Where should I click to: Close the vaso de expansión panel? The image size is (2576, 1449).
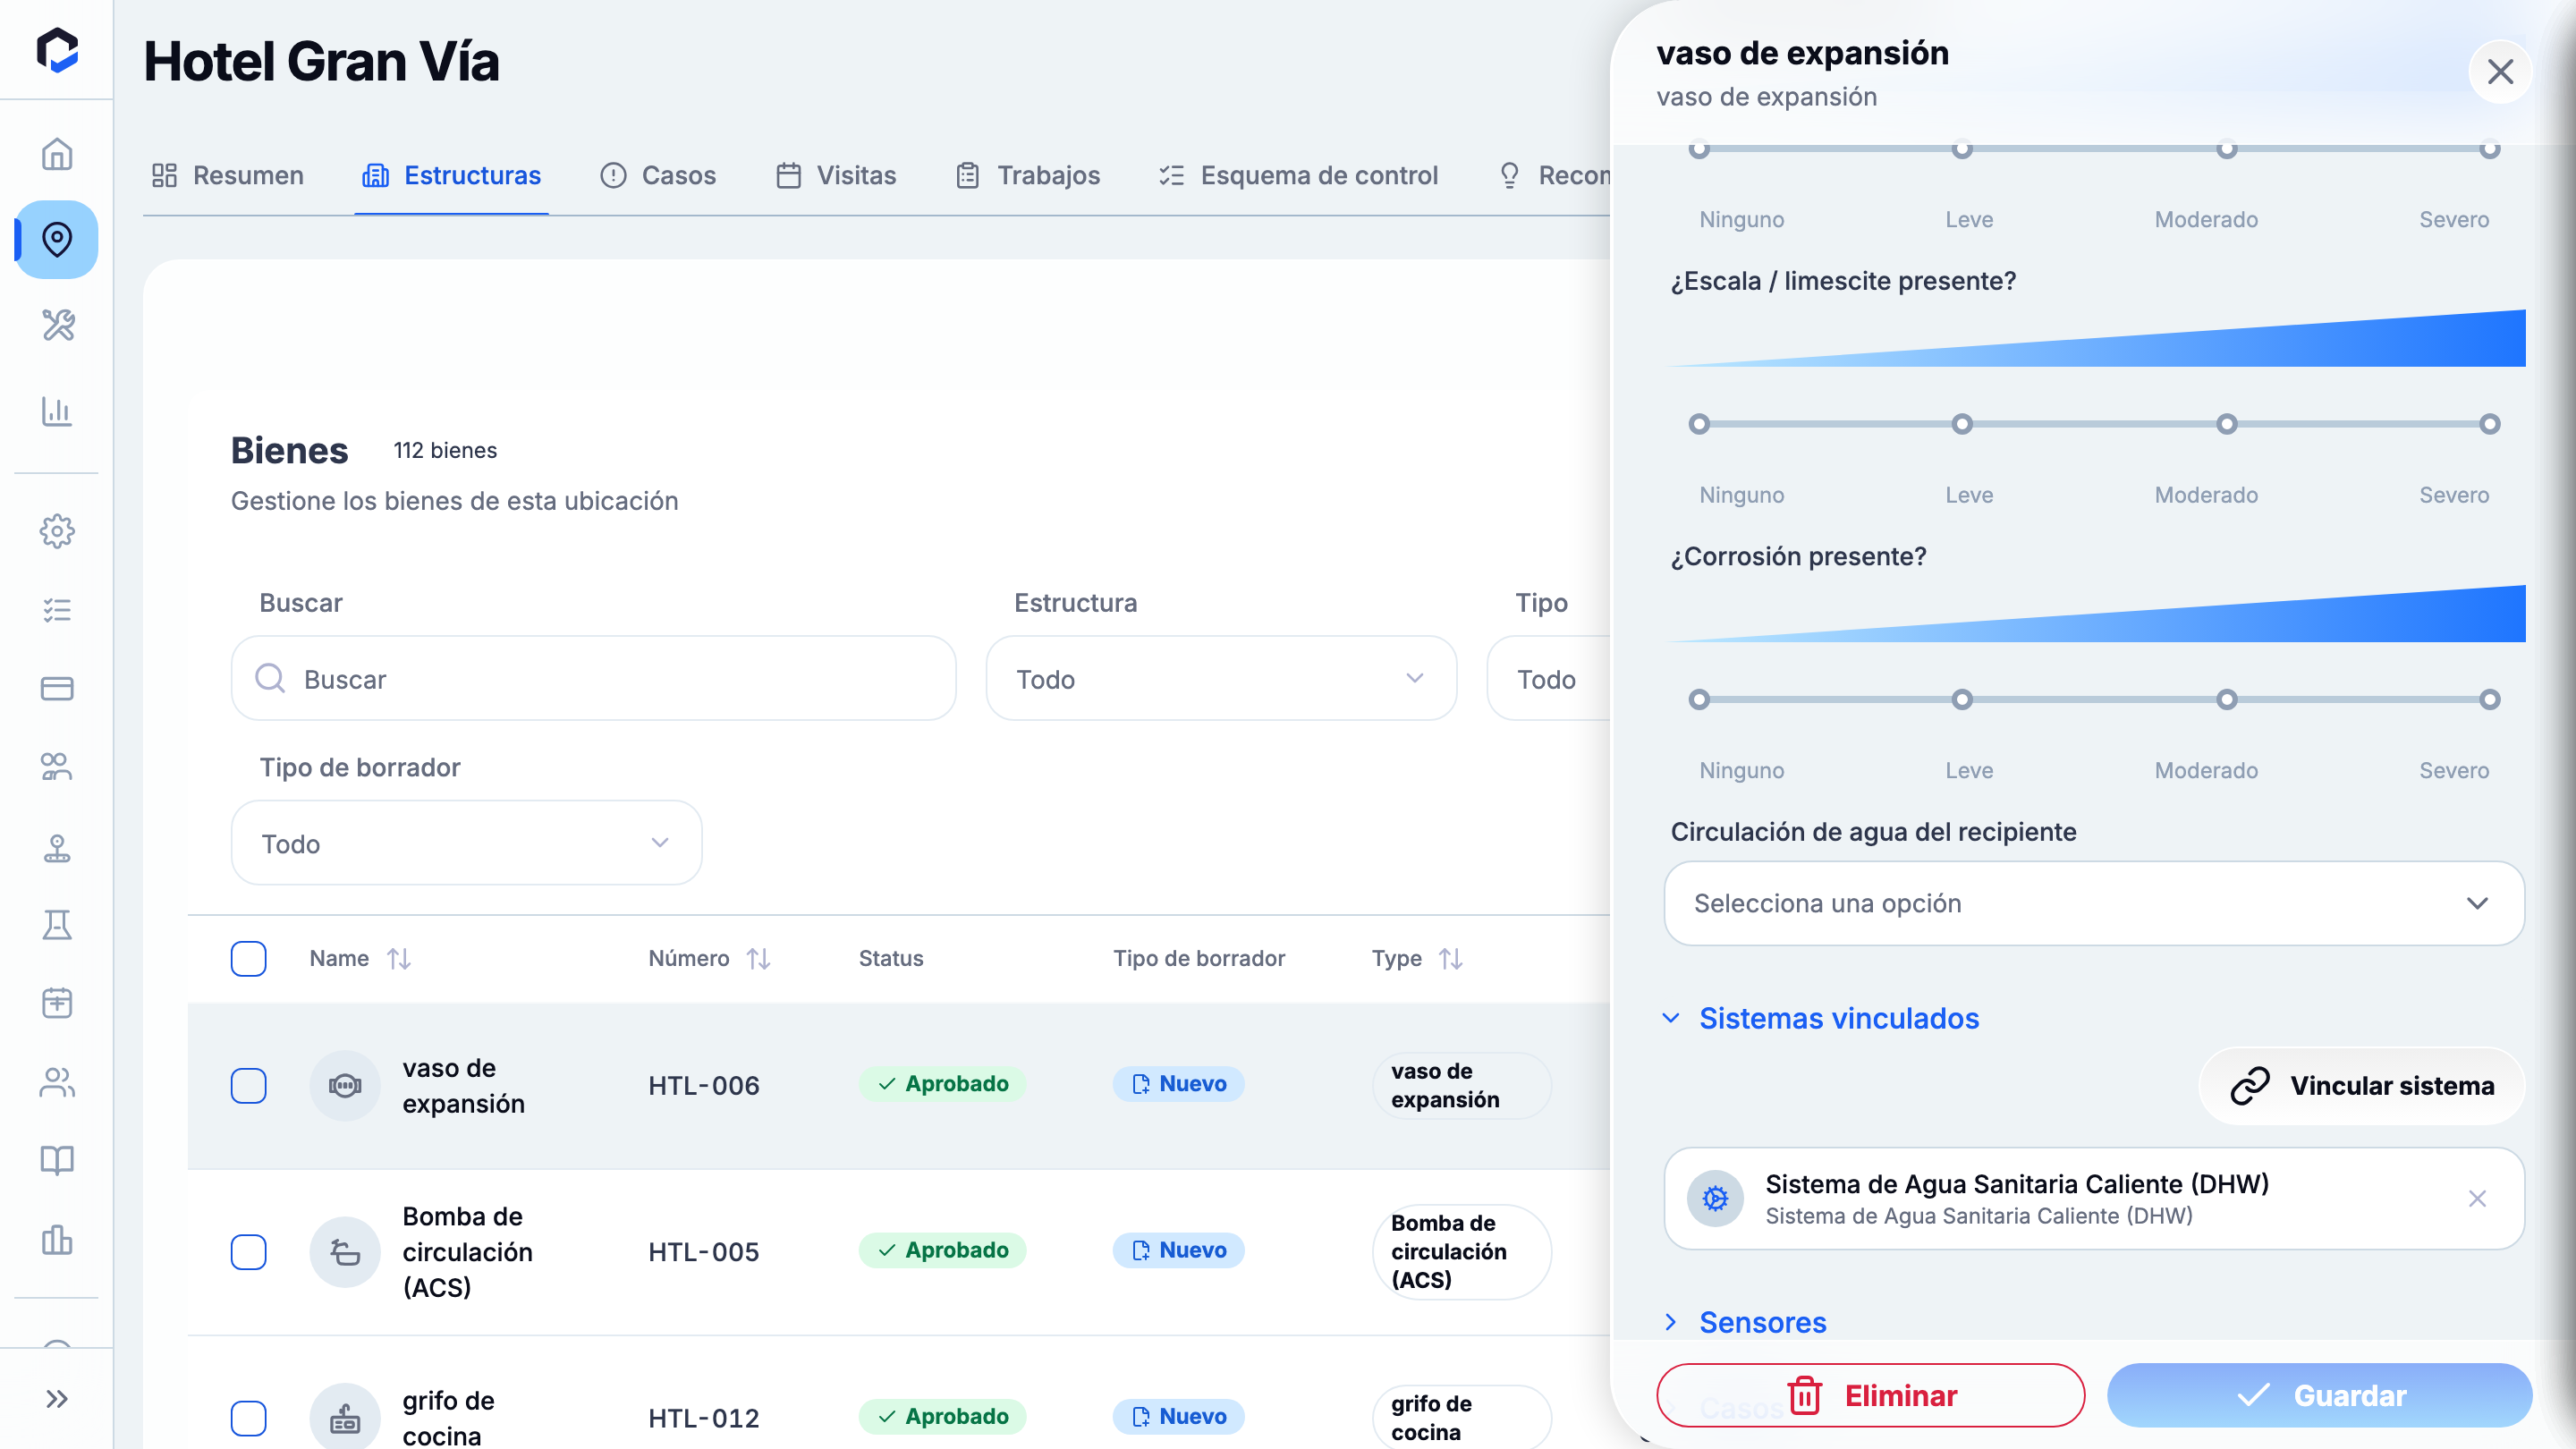[2500, 71]
